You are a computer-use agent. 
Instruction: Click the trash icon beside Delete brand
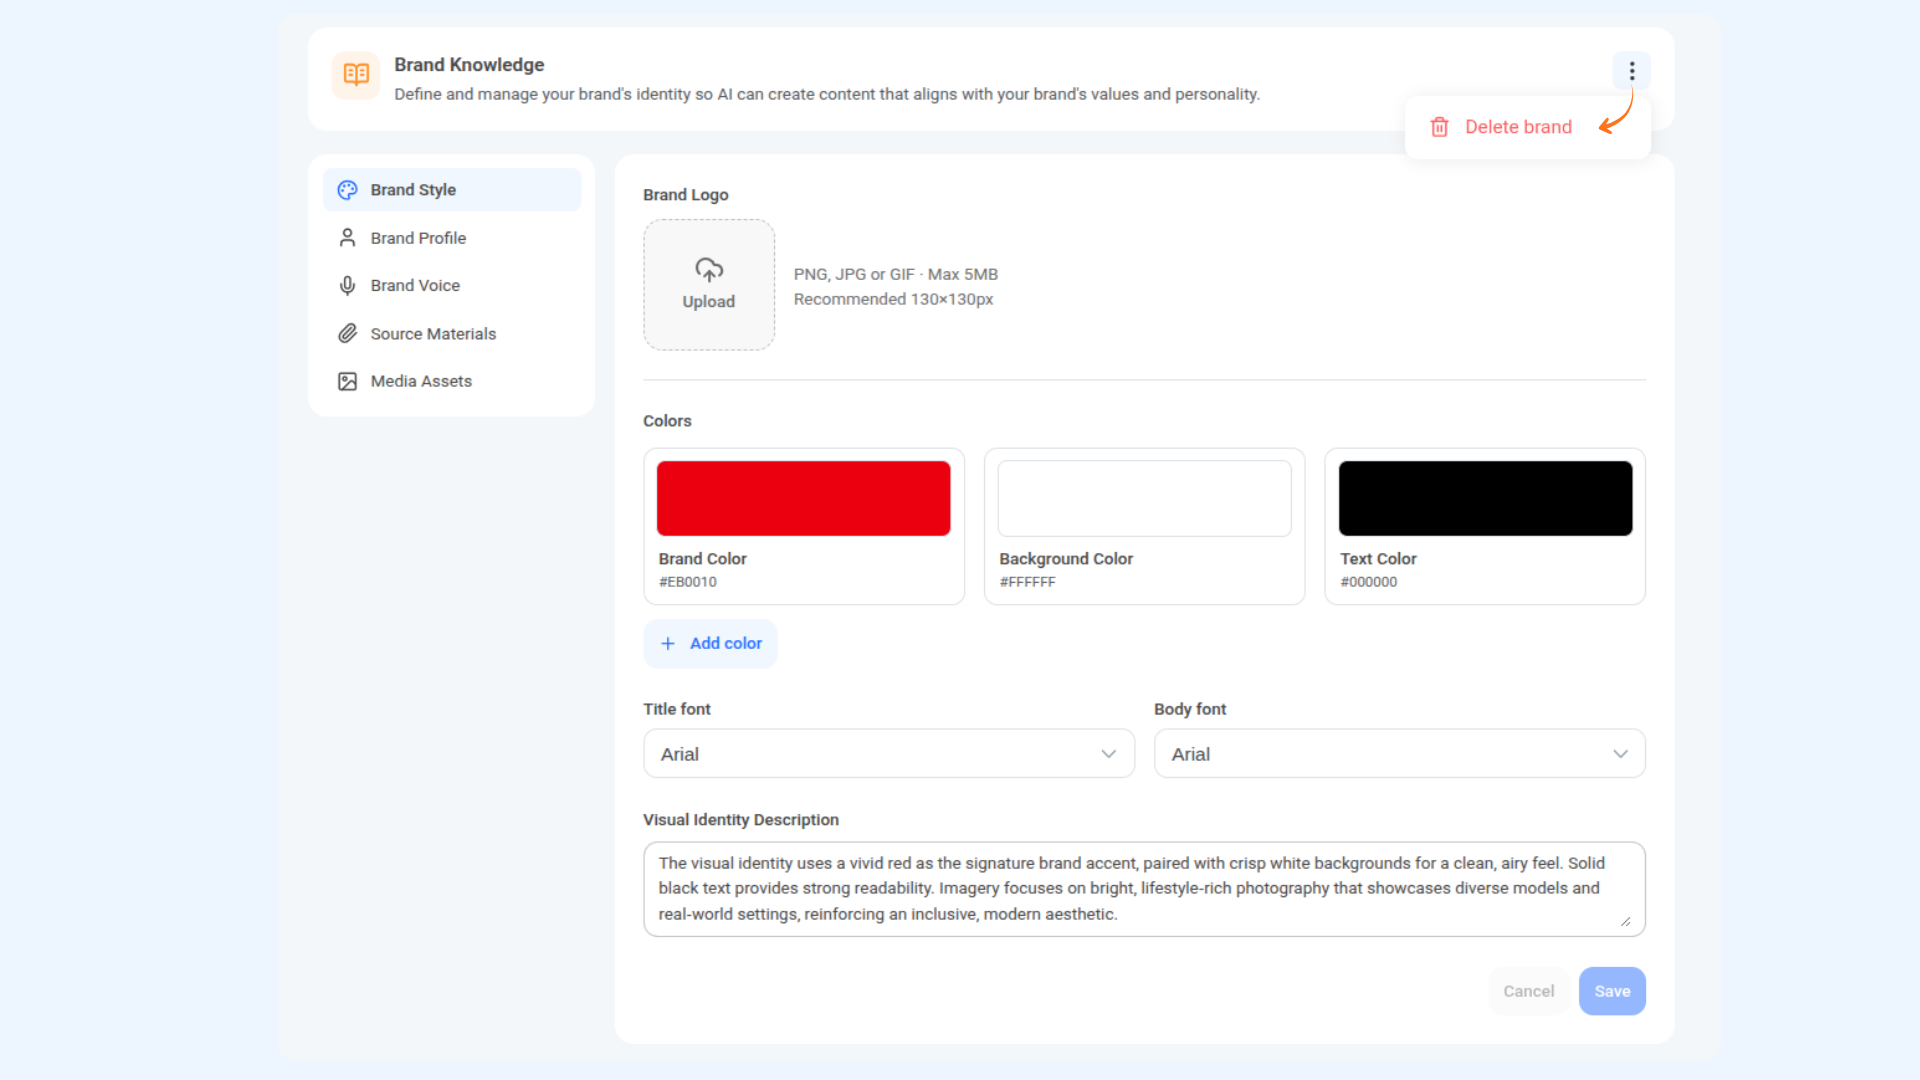pos(1439,127)
